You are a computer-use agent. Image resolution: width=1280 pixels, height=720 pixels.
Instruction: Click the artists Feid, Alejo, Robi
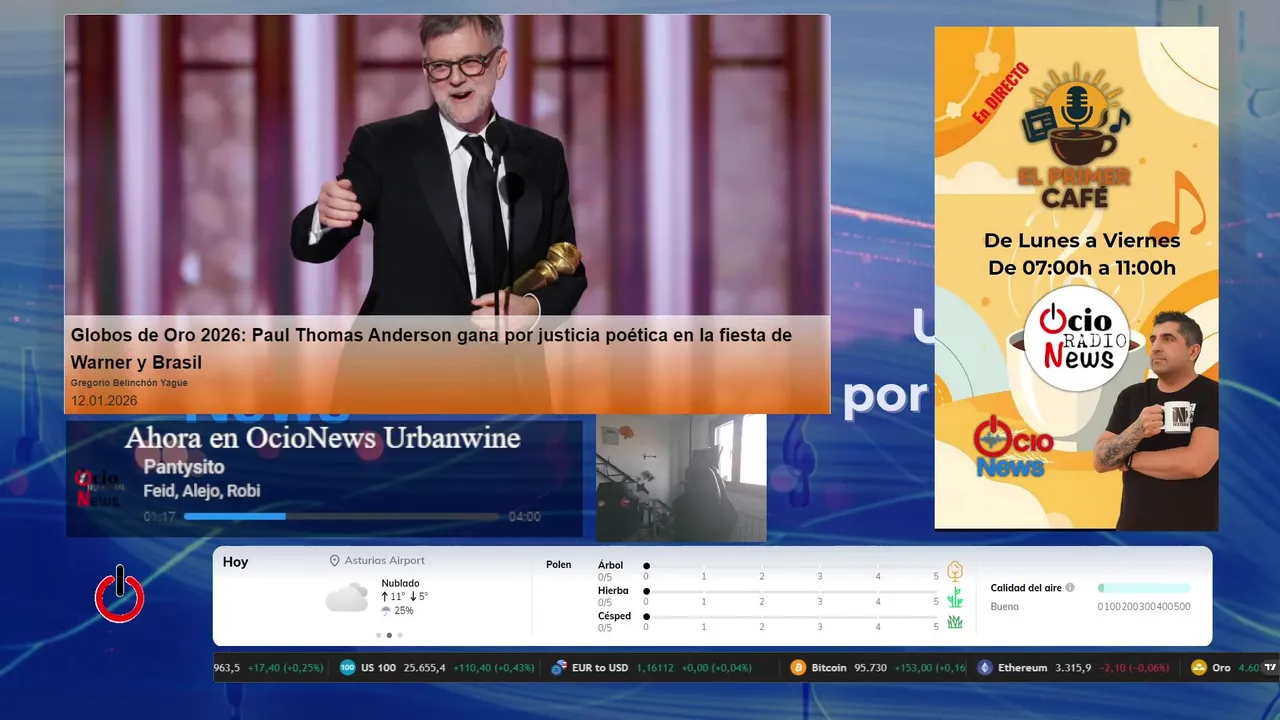(x=202, y=491)
